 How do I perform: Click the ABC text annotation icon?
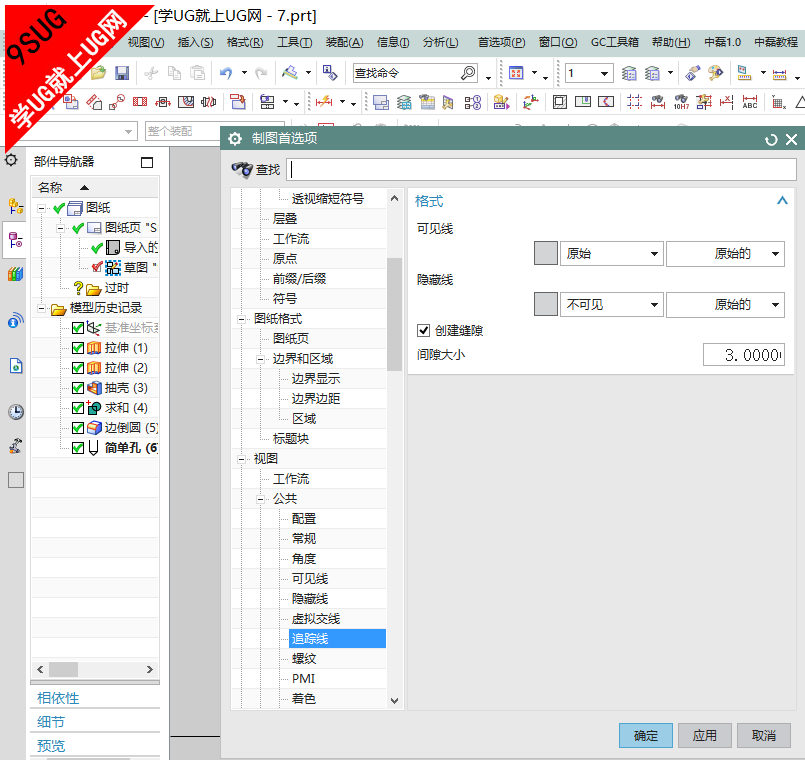(x=750, y=102)
